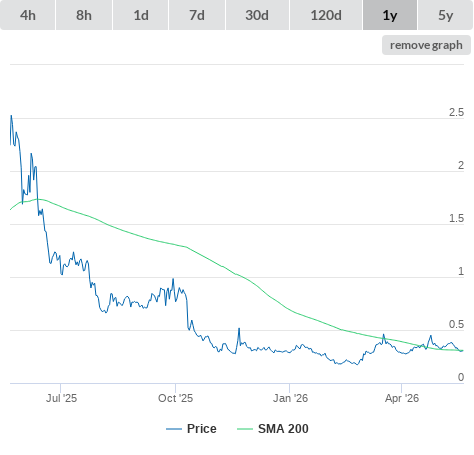Image resolution: width=474 pixels, height=455 pixels.
Task: Select the 120d range tab
Action: (326, 15)
